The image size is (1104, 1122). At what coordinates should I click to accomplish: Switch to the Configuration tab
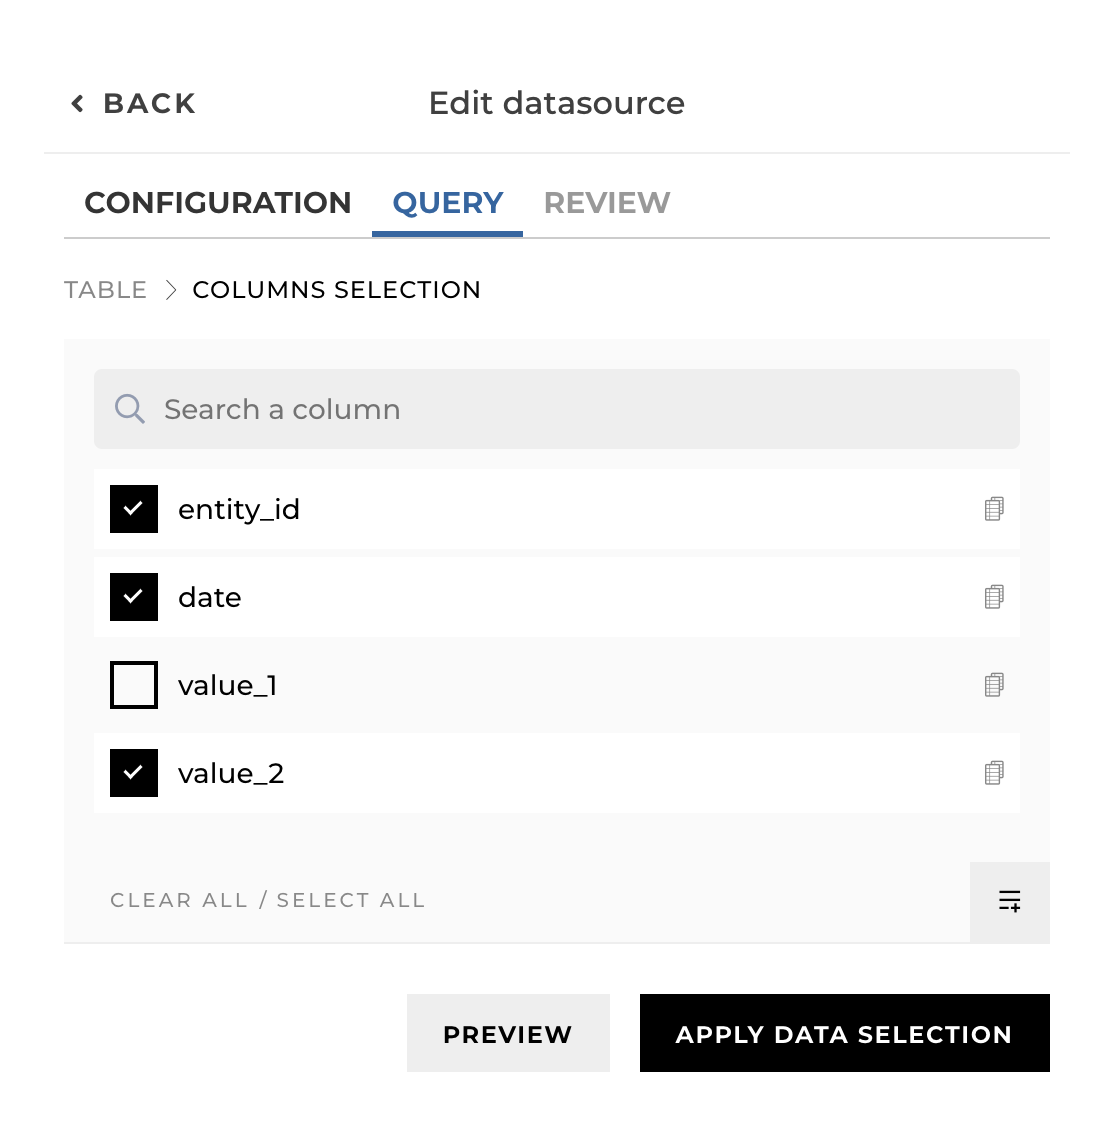(x=218, y=203)
